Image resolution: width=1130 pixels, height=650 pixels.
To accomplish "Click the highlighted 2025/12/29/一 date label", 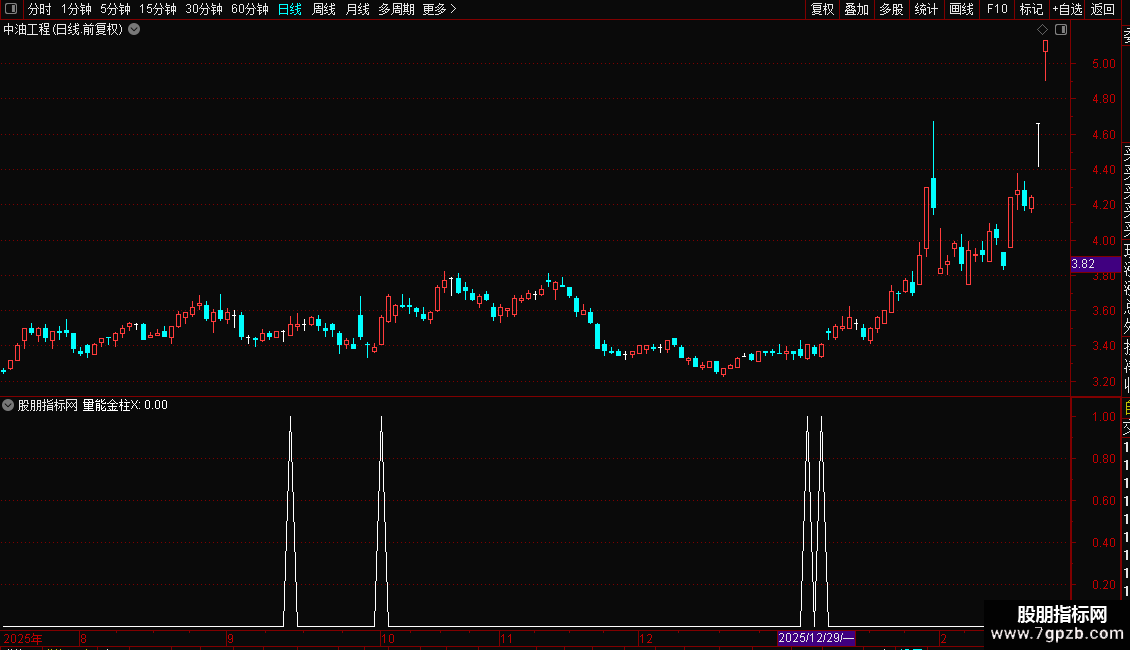I will click(x=816, y=638).
